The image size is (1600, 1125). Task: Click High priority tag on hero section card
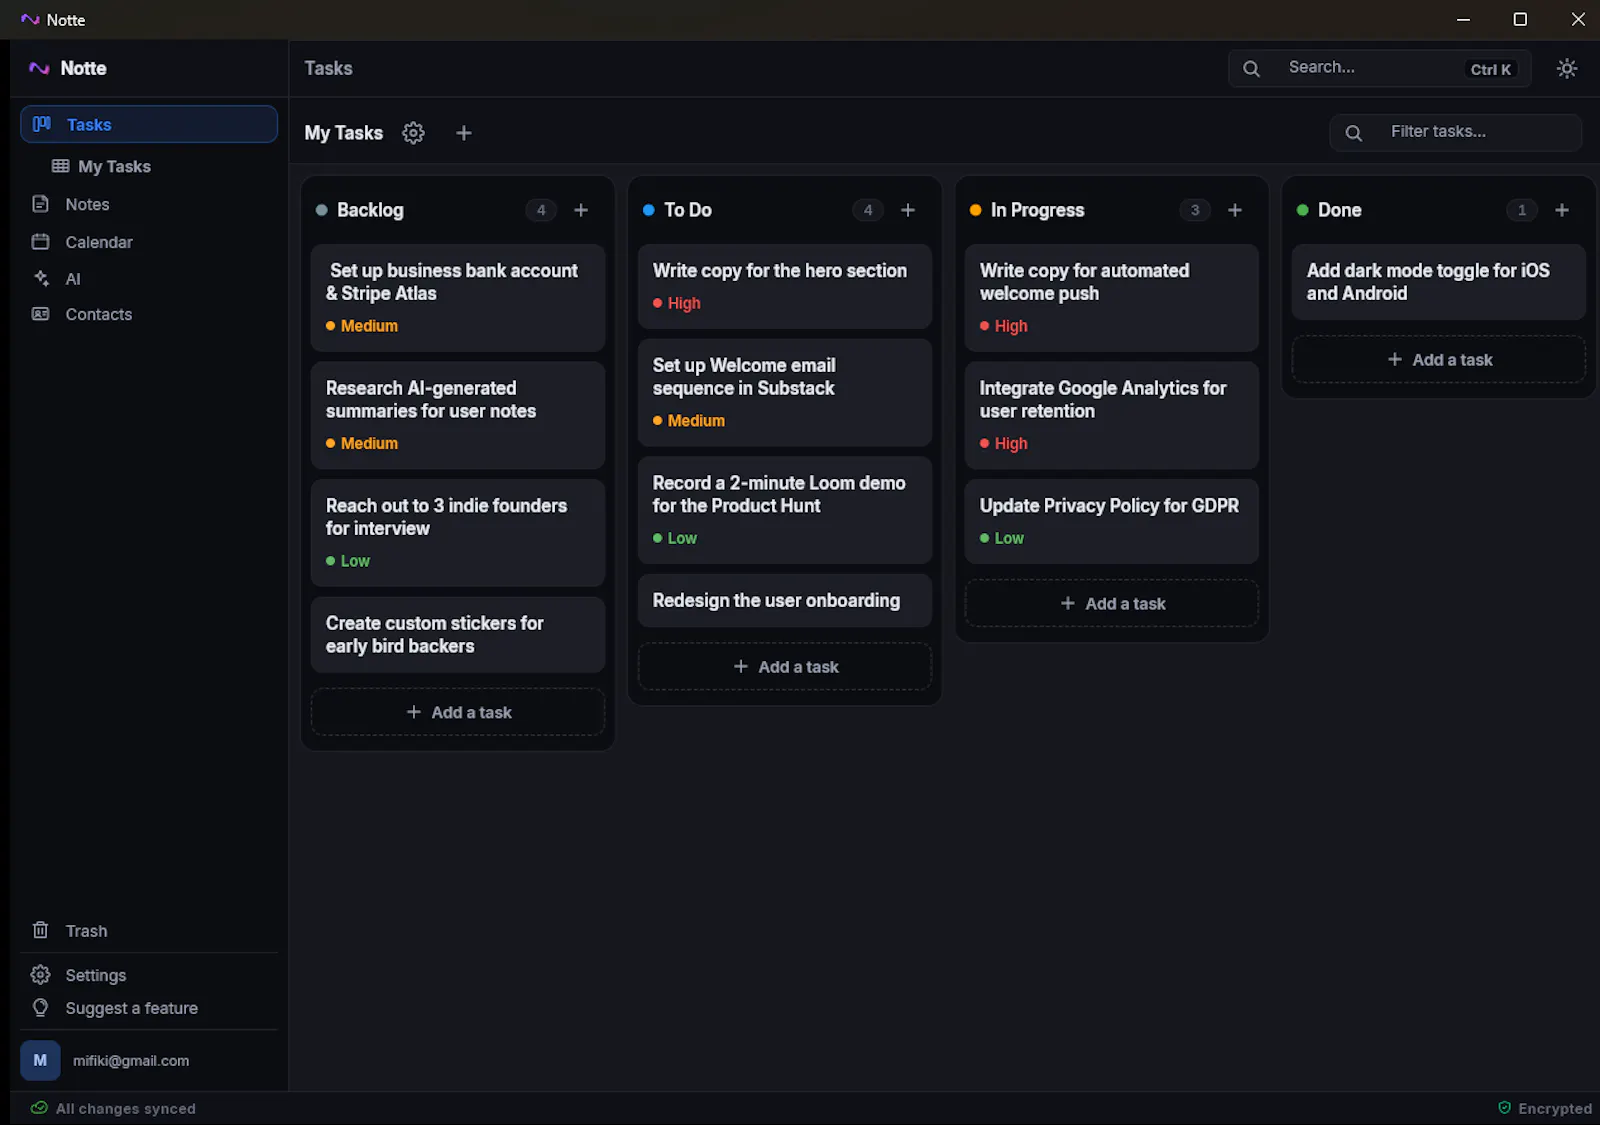coord(677,303)
